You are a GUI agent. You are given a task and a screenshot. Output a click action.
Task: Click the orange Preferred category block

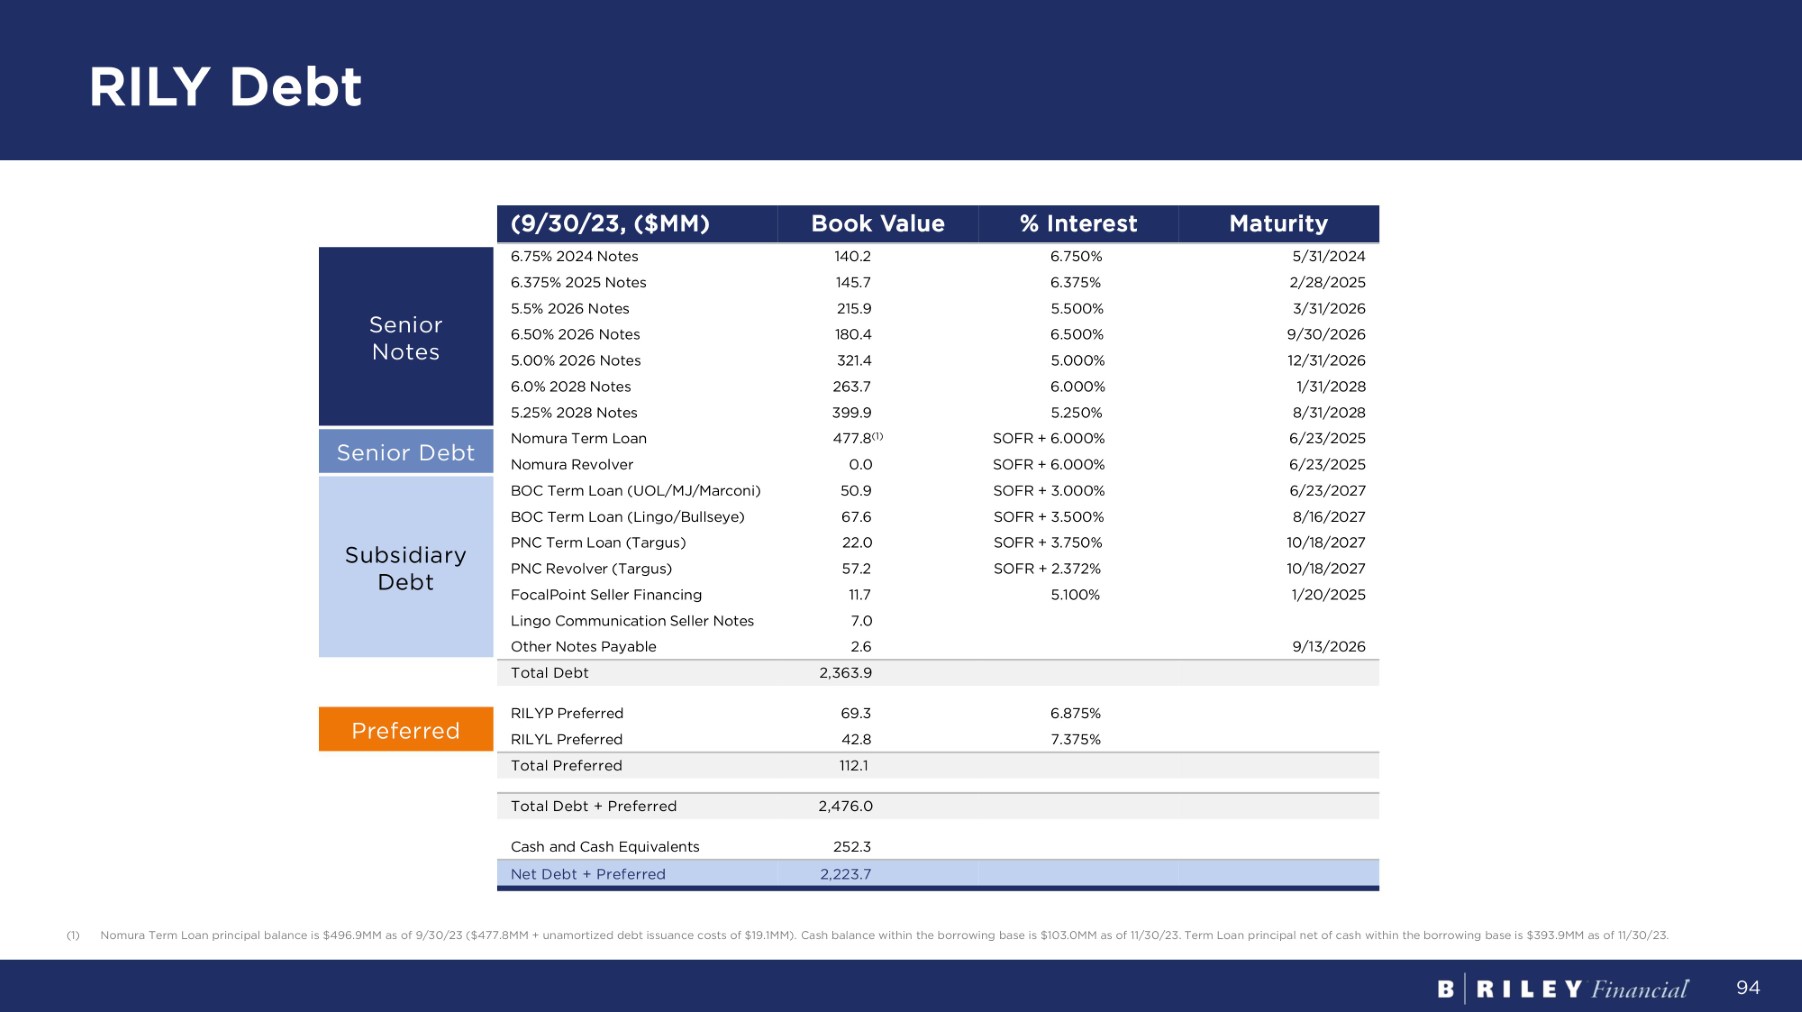tap(405, 730)
